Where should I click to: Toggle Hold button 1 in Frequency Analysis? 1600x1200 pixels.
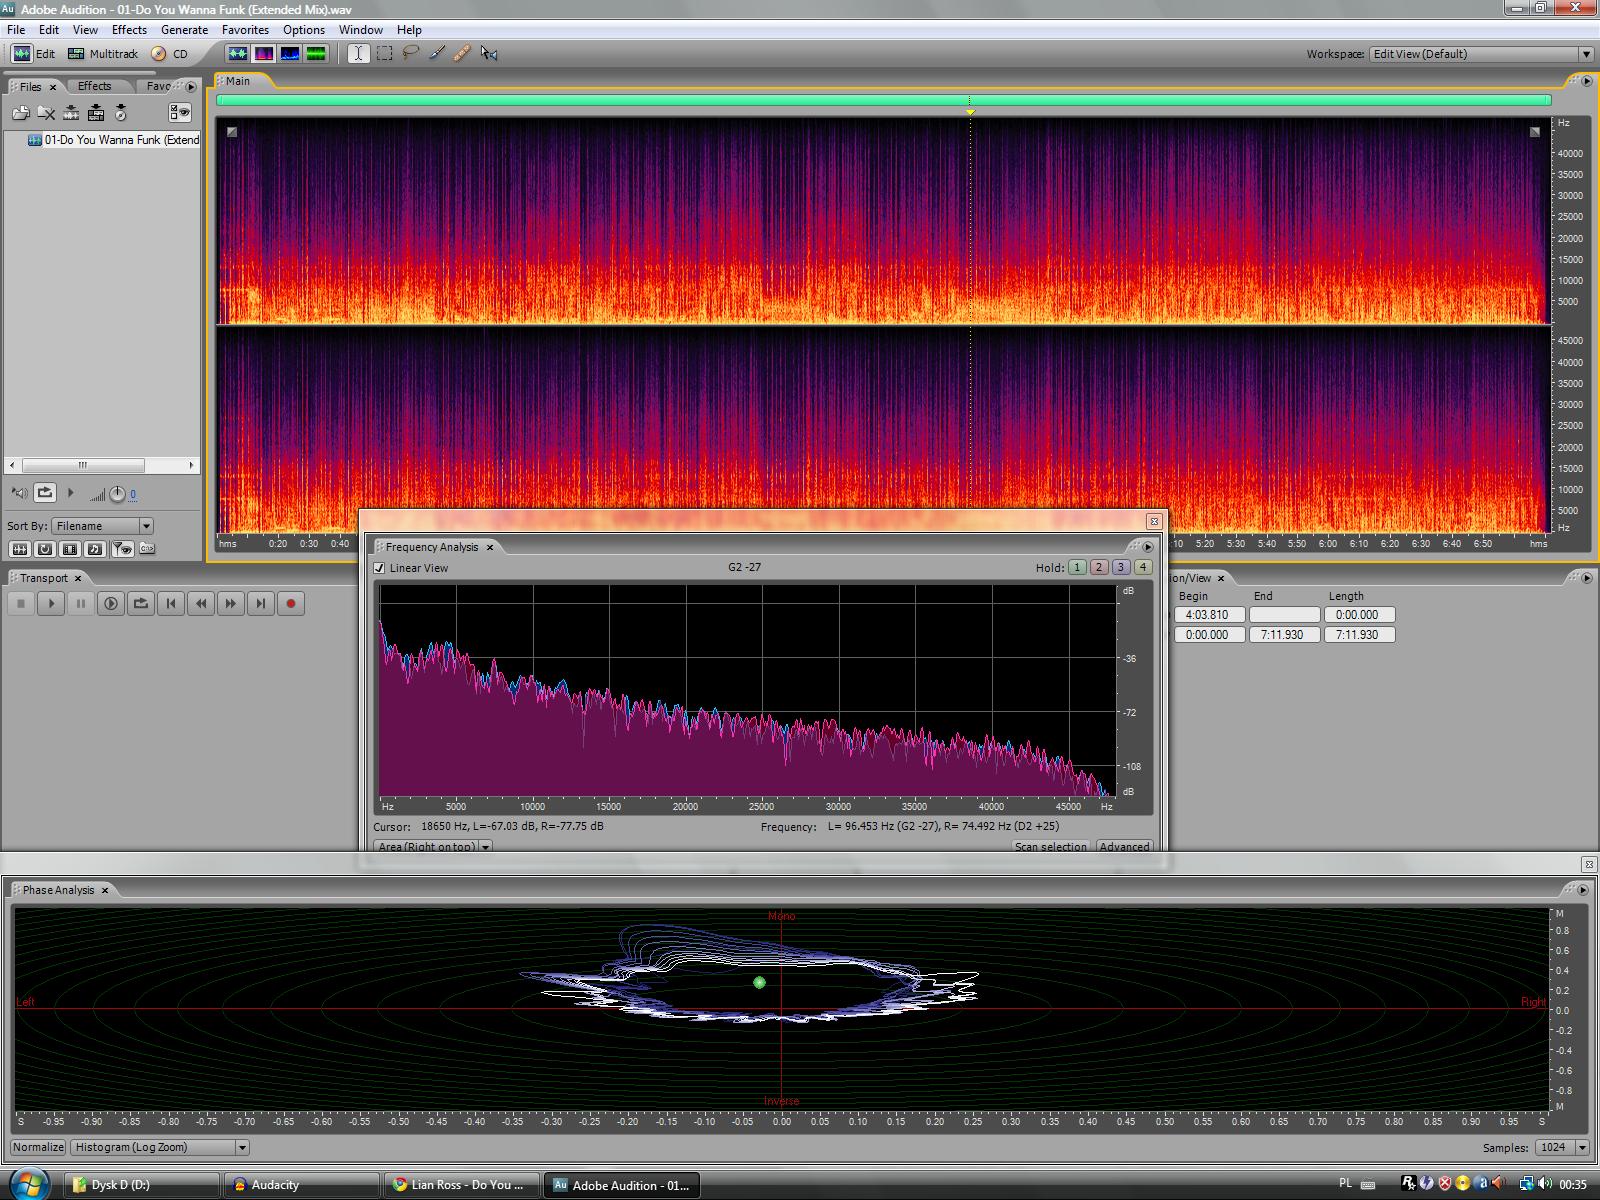[1077, 567]
